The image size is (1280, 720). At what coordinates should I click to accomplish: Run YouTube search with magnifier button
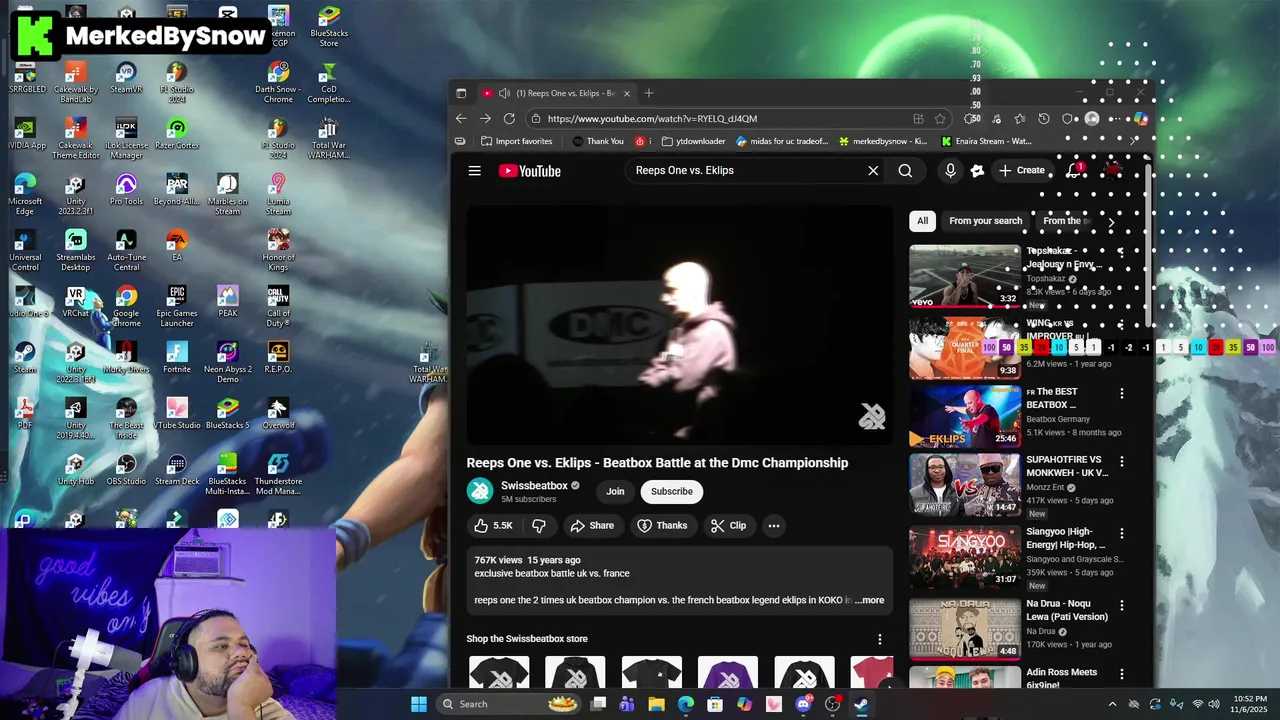pos(905,171)
